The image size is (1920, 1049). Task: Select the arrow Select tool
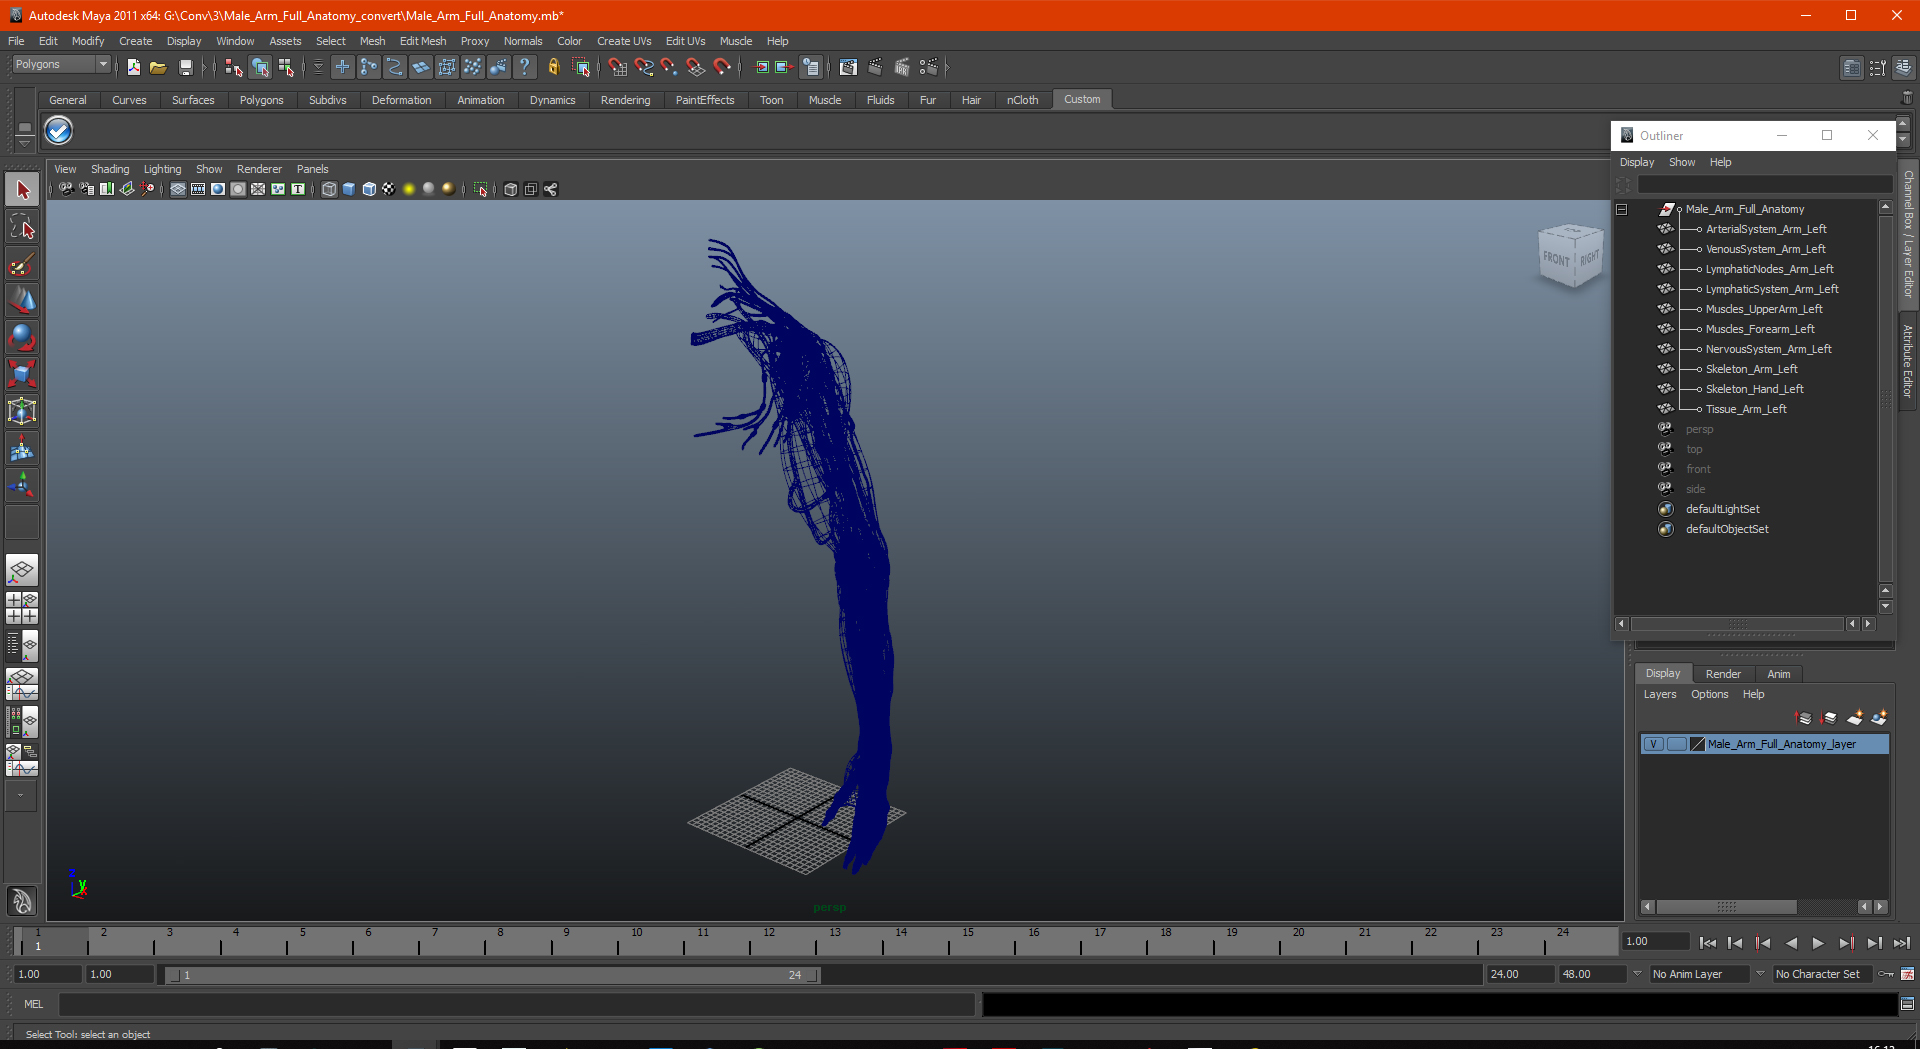pos(22,190)
